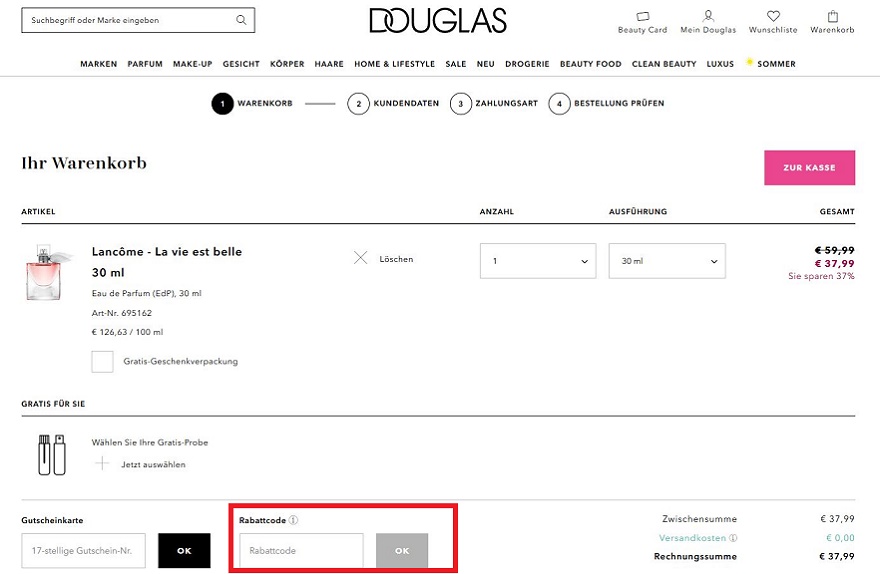
Task: Open the Marken menu
Action: 99,64
